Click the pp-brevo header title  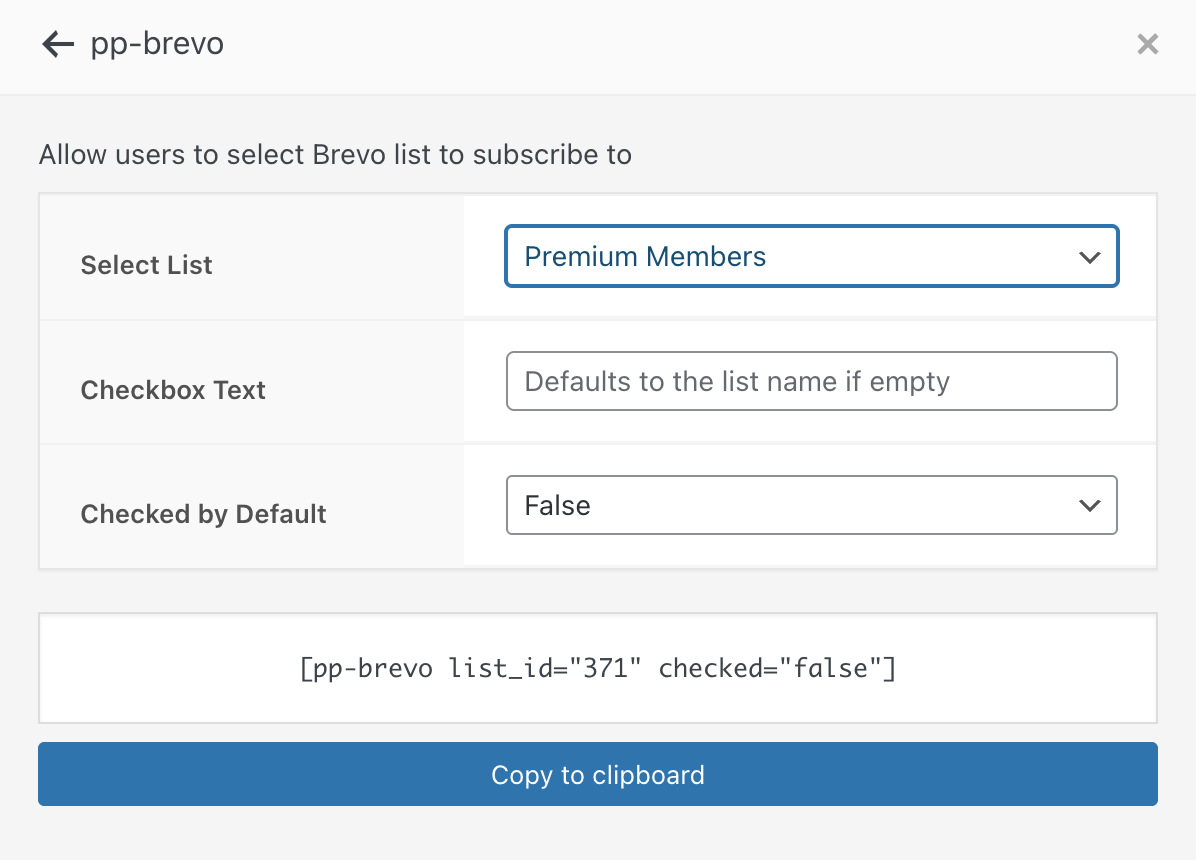coord(157,45)
